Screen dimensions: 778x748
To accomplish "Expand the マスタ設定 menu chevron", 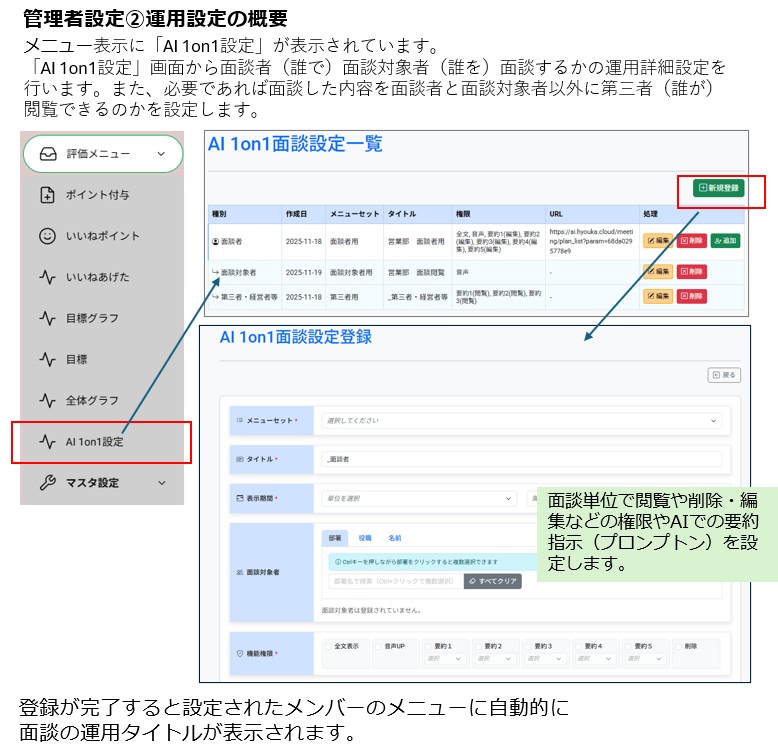I will pos(162,483).
